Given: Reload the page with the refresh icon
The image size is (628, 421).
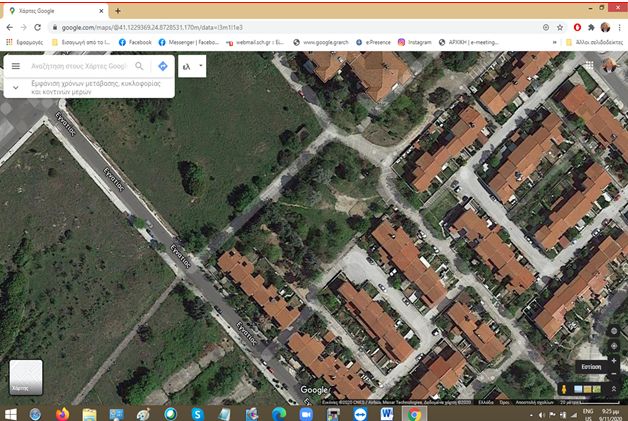Looking at the screenshot, I should pos(37,27).
